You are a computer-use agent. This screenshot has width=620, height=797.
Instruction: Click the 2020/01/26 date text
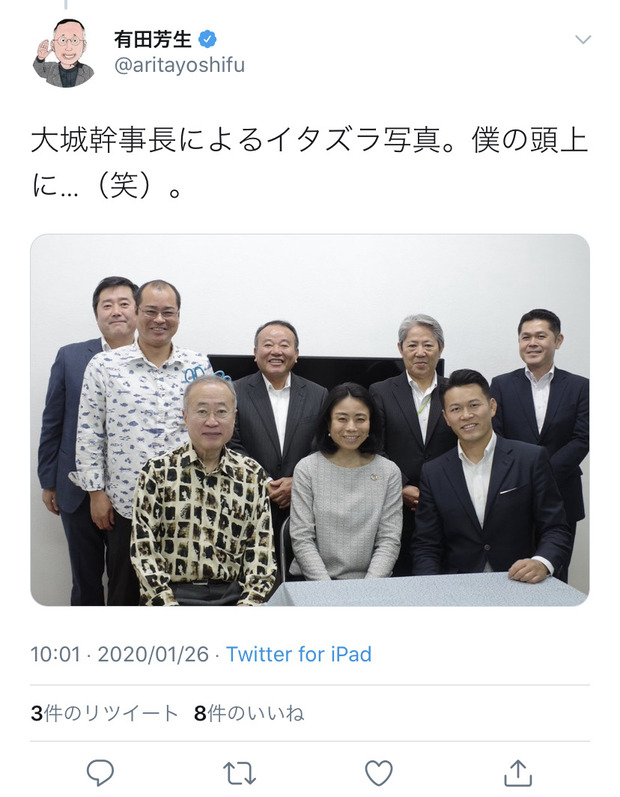pyautogui.click(x=153, y=654)
